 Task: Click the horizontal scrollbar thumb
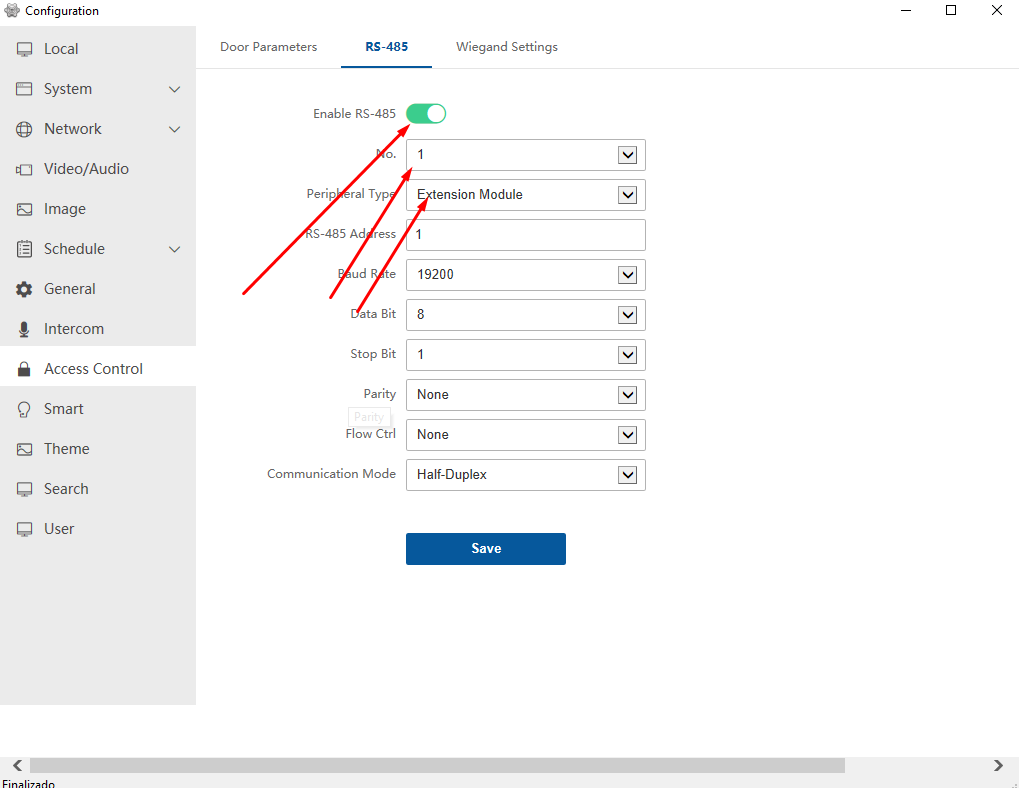[437, 765]
